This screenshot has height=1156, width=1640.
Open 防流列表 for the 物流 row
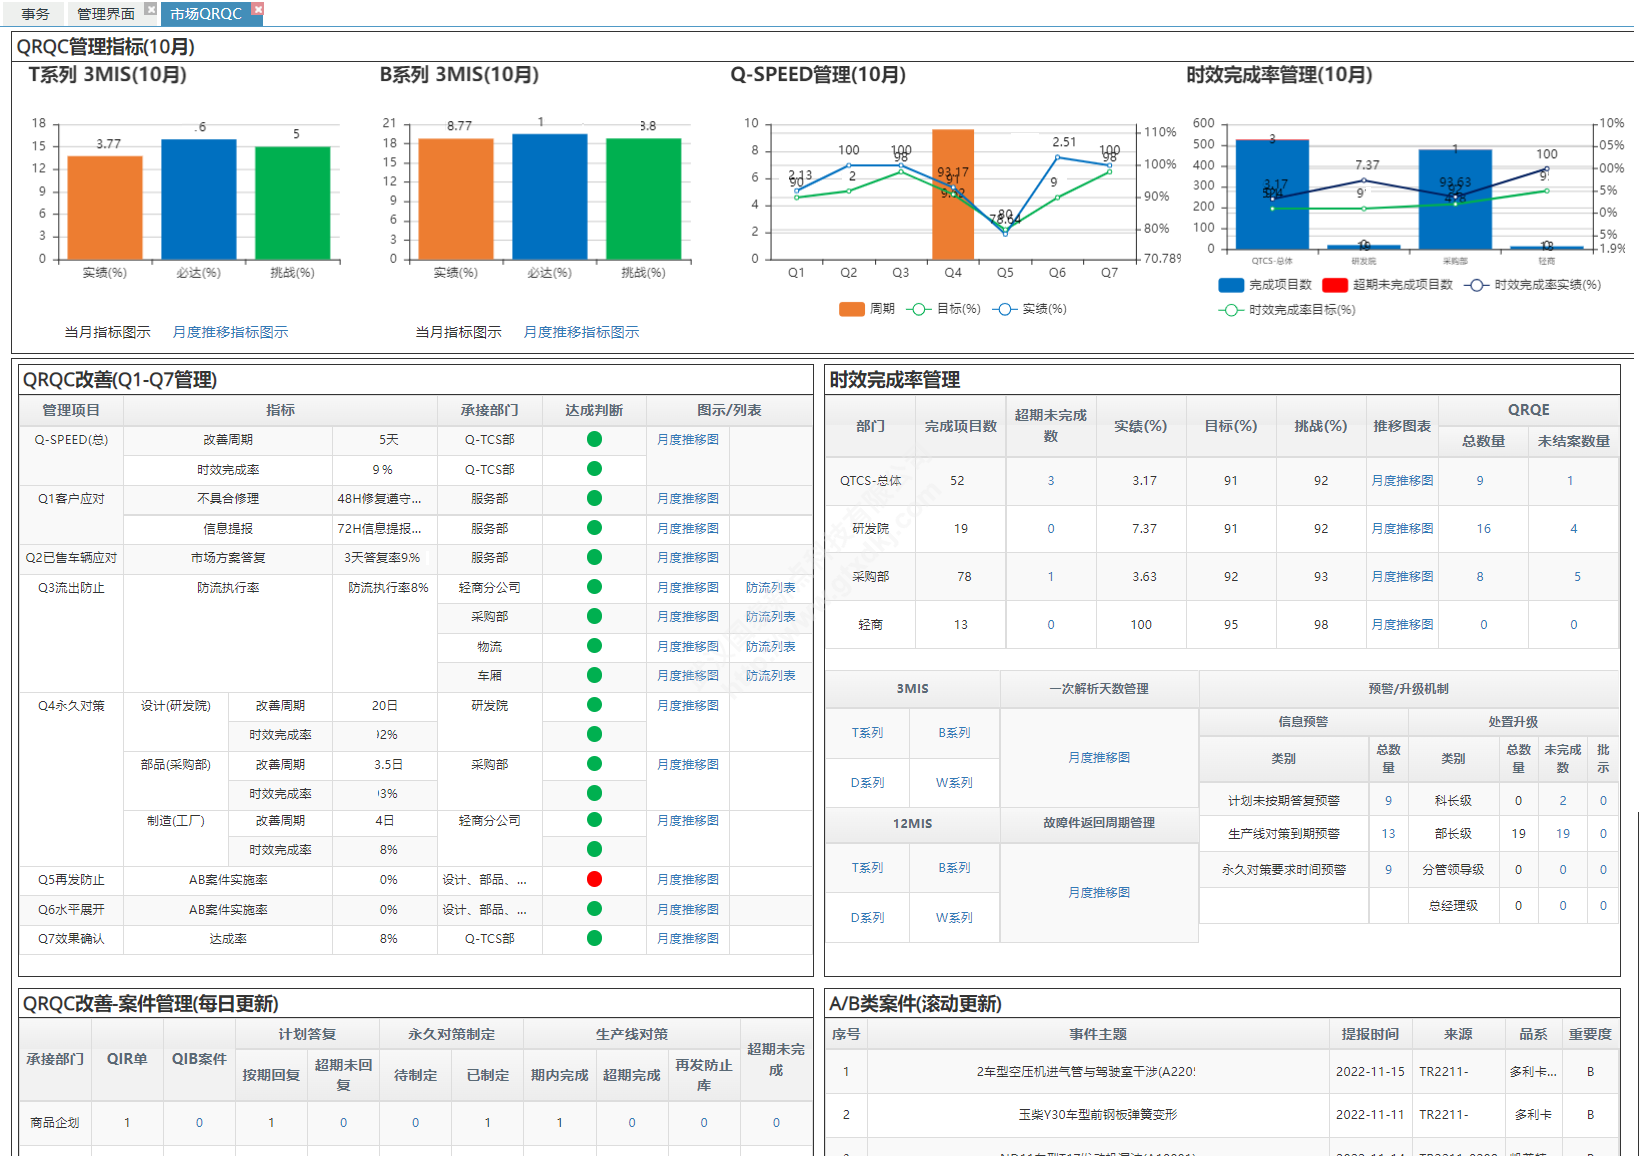(x=770, y=647)
